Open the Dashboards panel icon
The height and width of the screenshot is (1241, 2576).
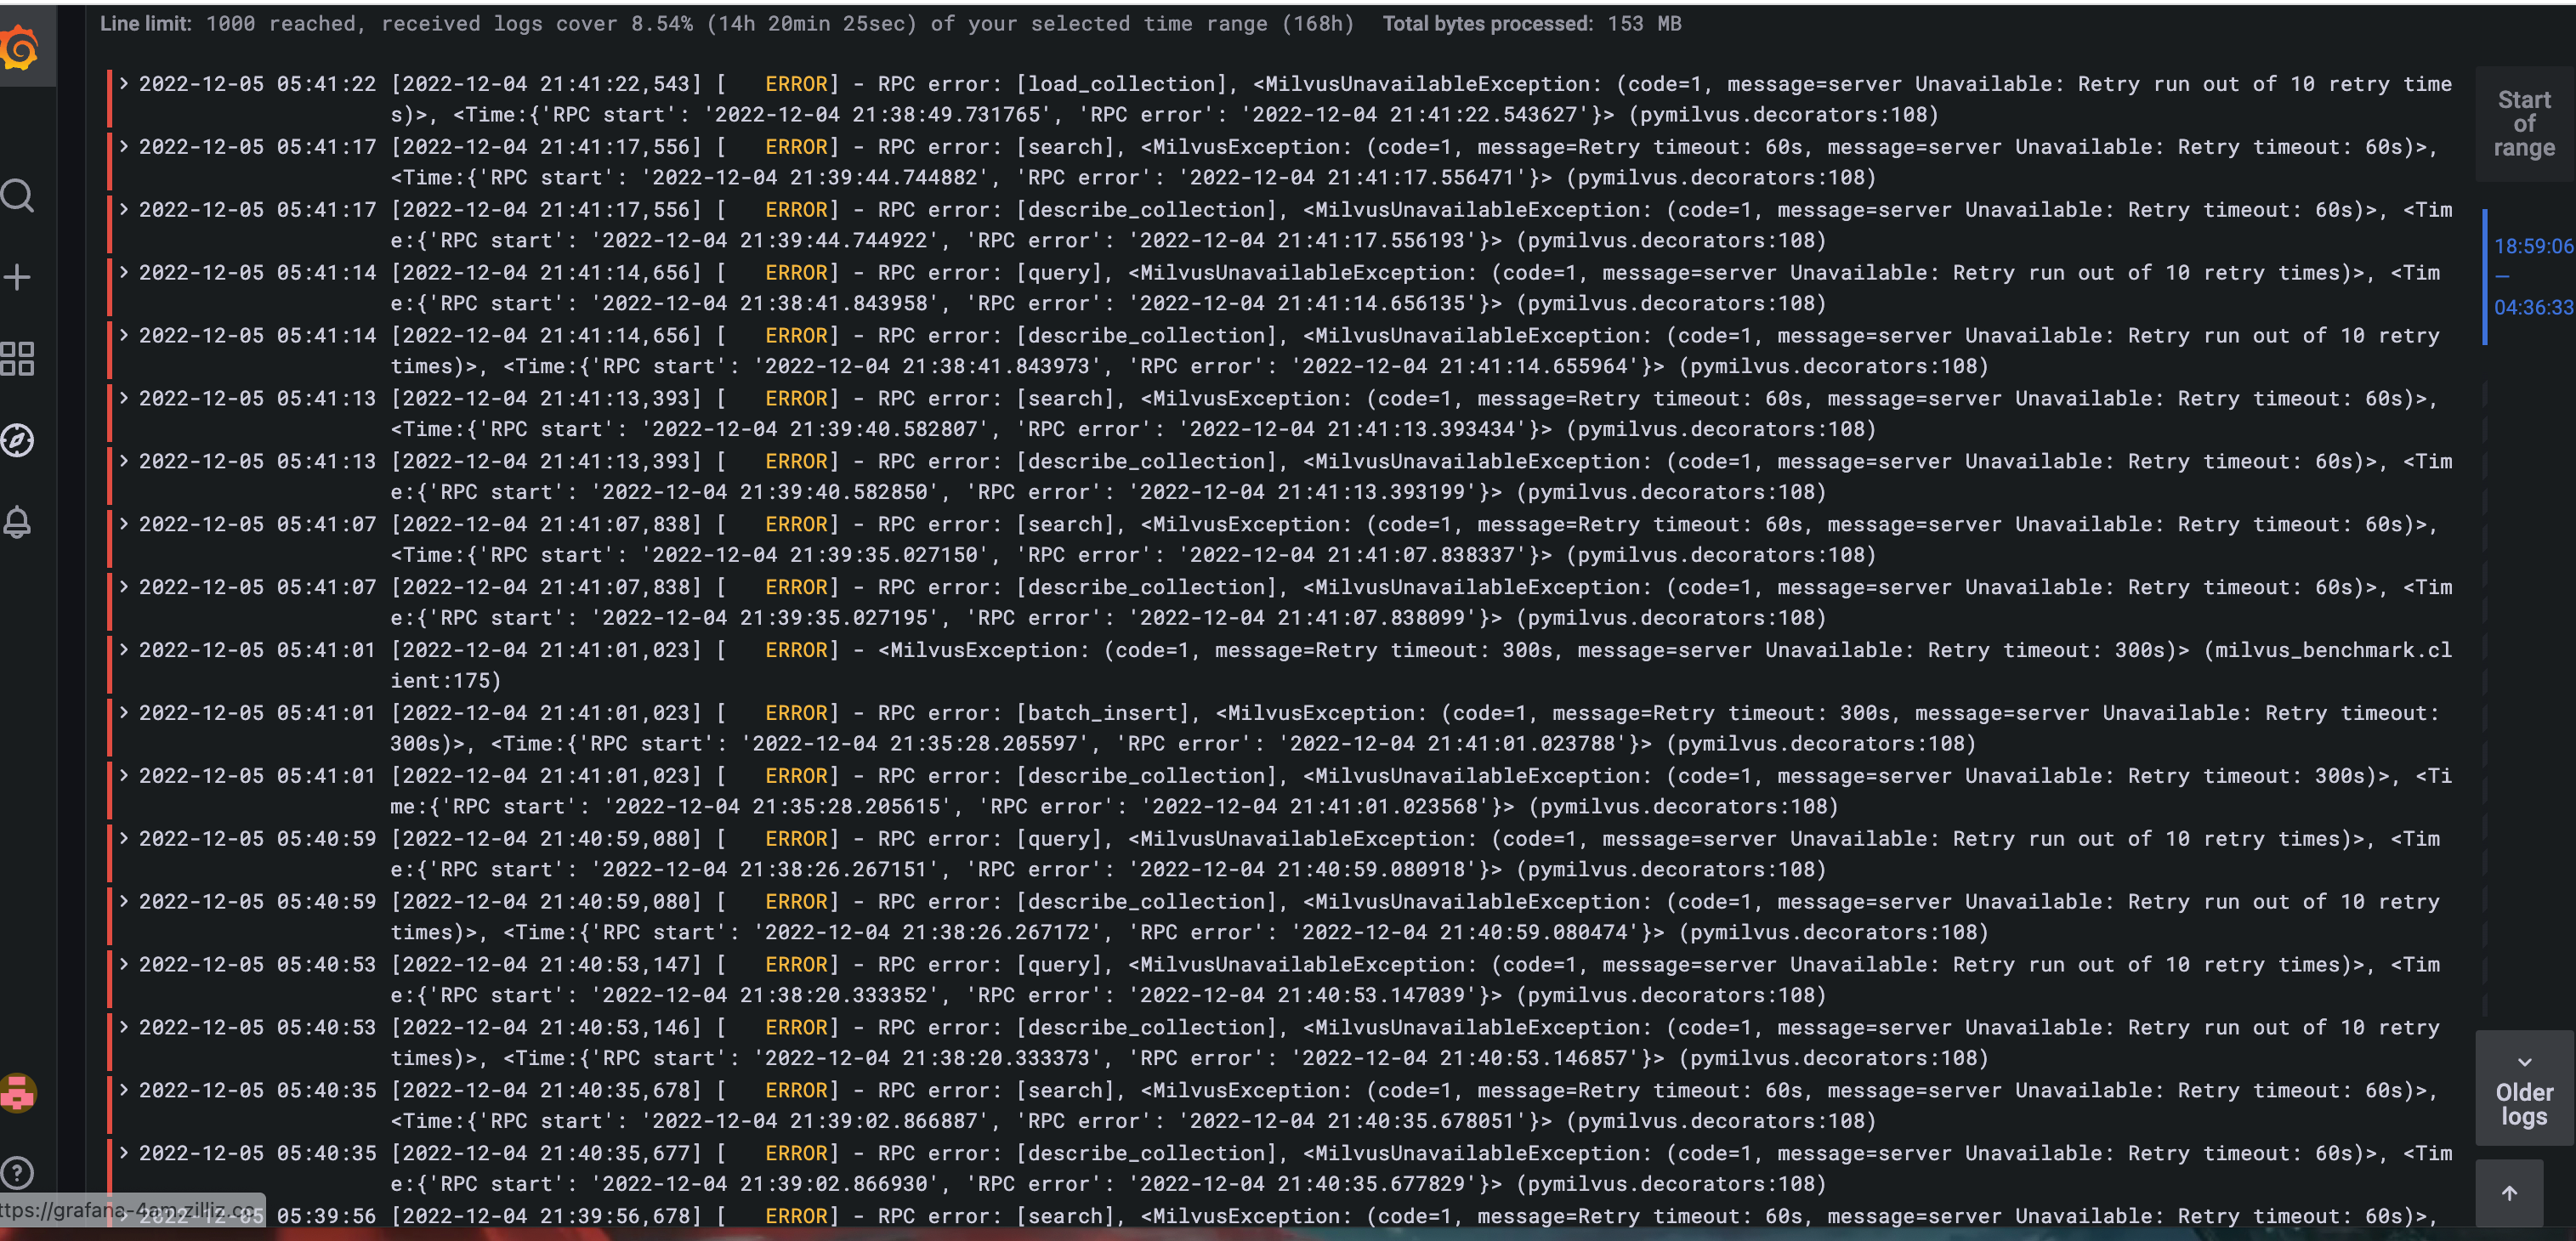pyautogui.click(x=18, y=358)
